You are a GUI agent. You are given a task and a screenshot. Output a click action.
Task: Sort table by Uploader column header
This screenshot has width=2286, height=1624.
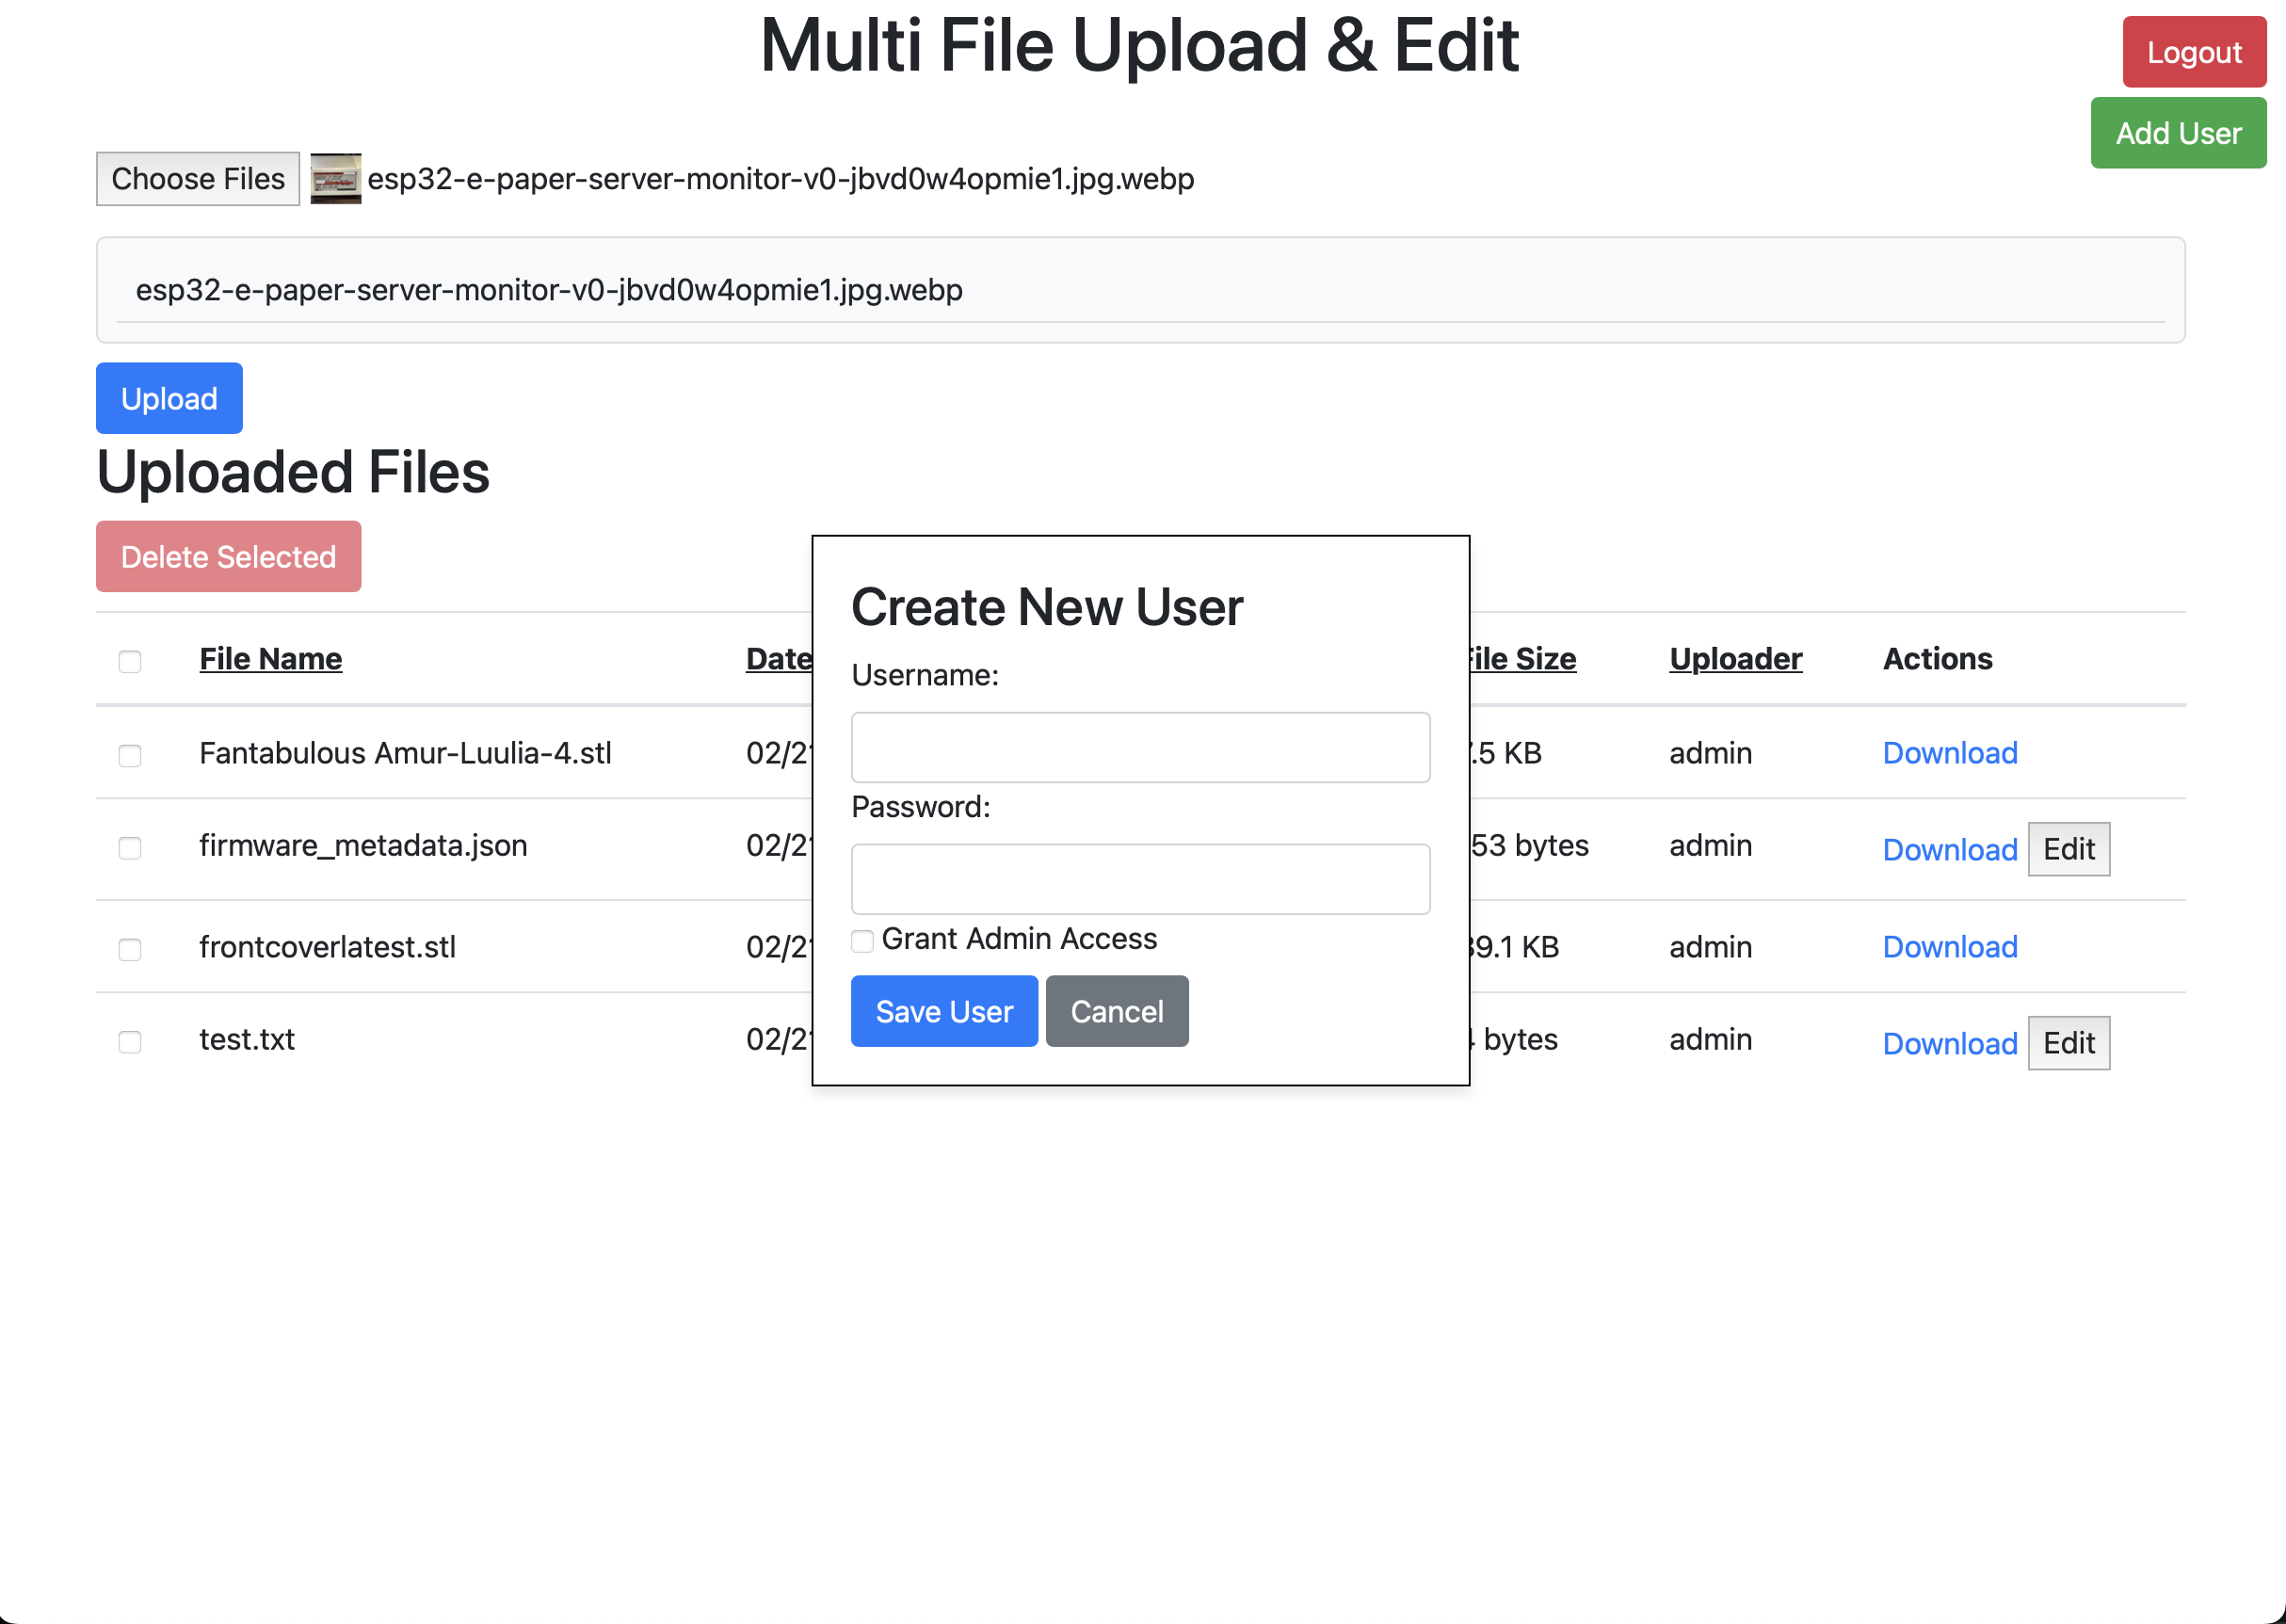pyautogui.click(x=1735, y=659)
